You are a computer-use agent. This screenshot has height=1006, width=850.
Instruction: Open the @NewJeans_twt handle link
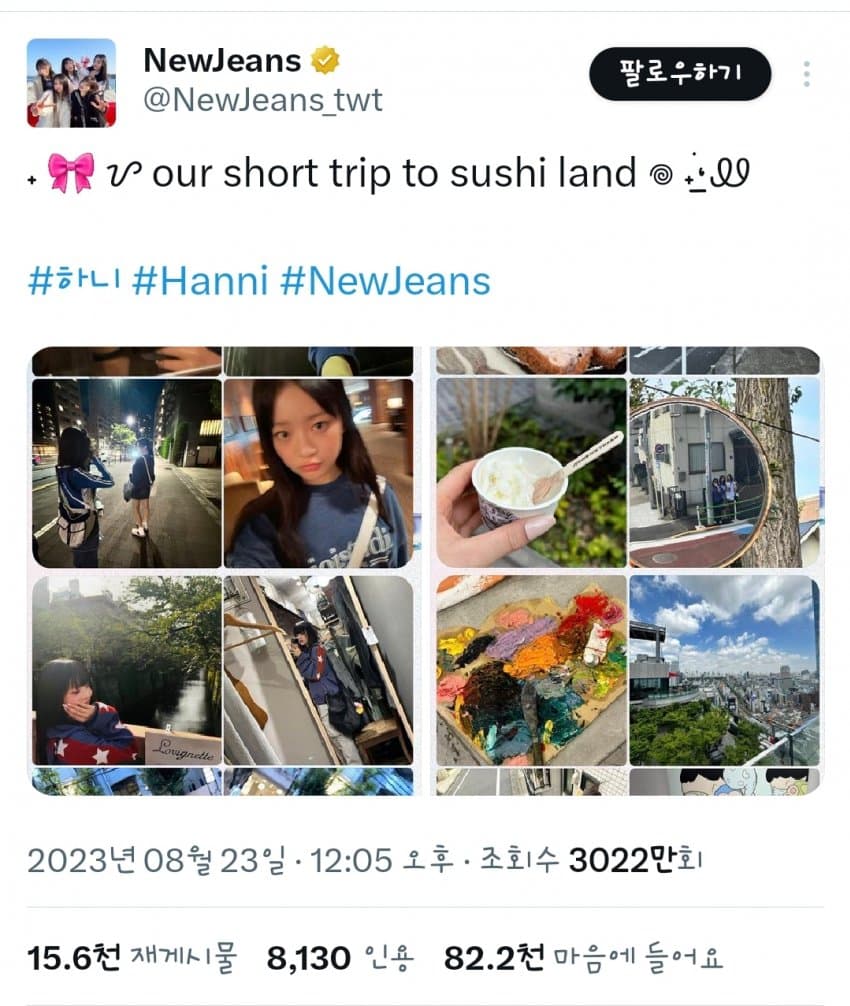pos(263,100)
